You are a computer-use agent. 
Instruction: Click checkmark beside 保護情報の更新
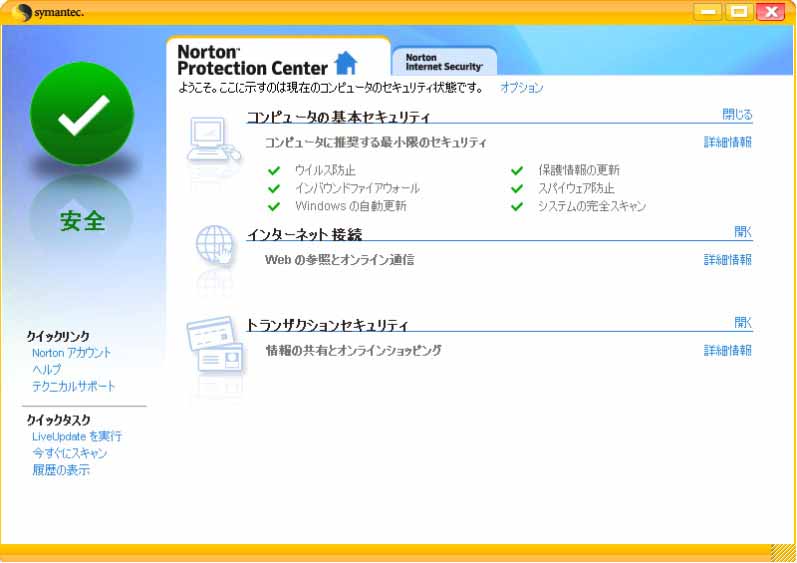[x=517, y=170]
